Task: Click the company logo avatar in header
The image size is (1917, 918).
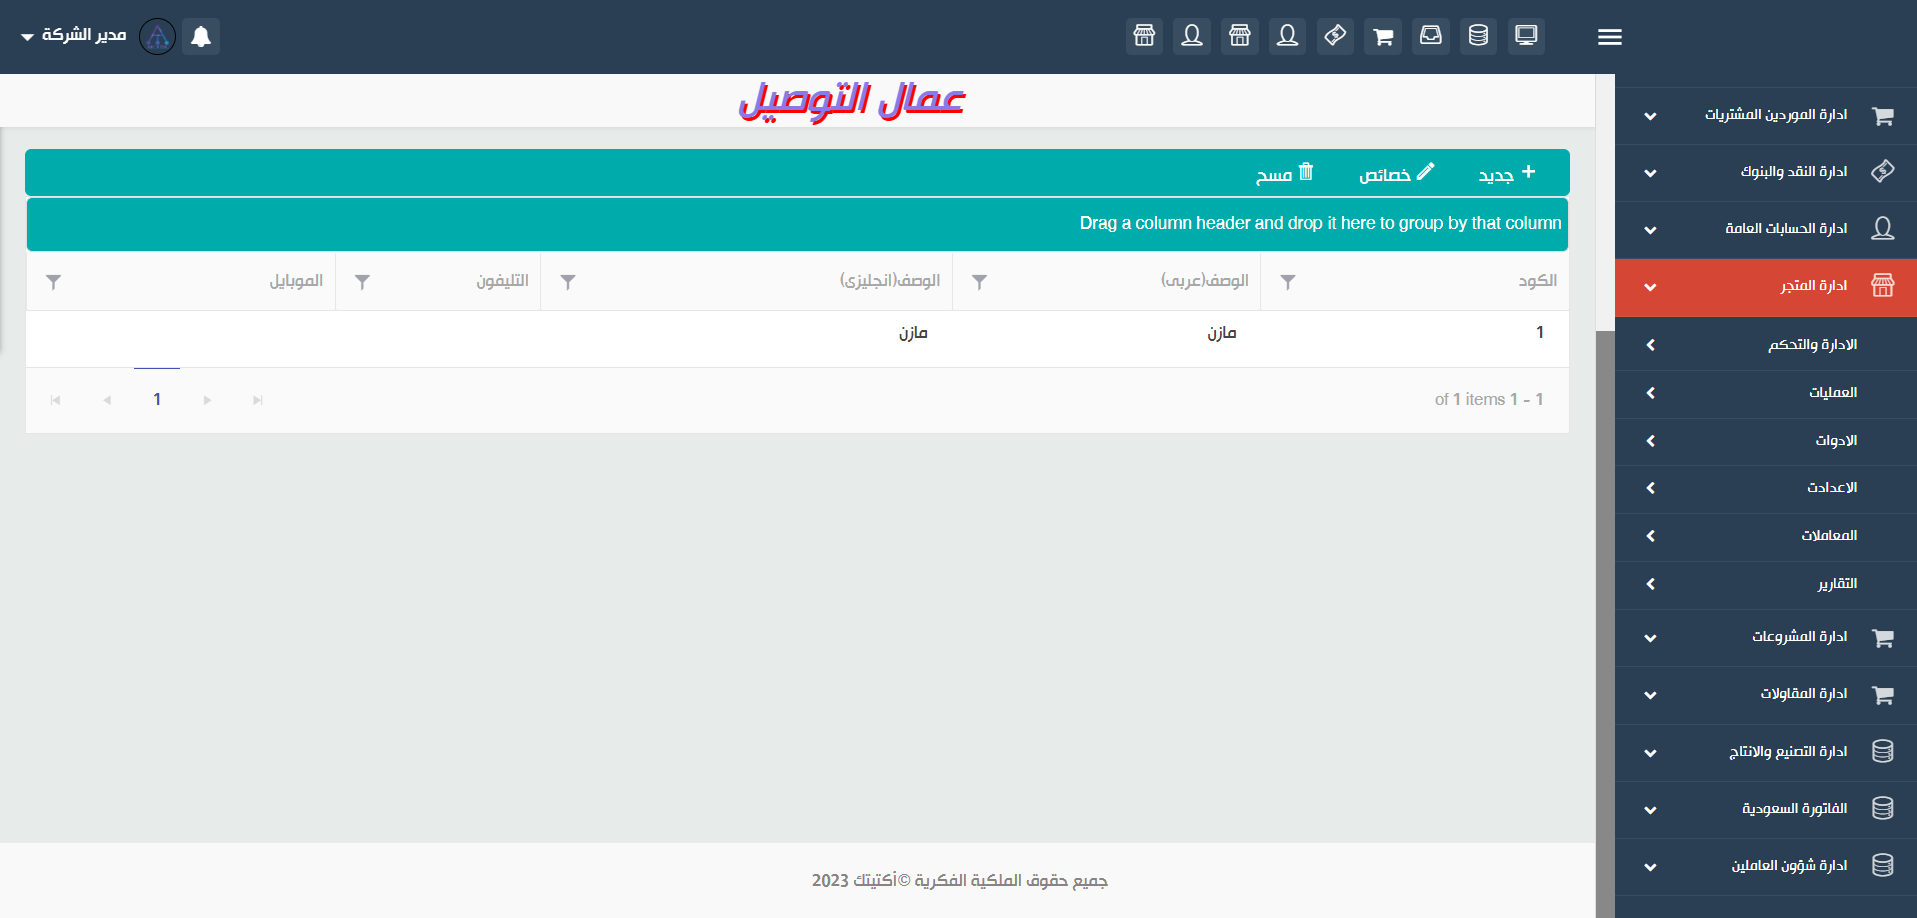Action: (157, 36)
